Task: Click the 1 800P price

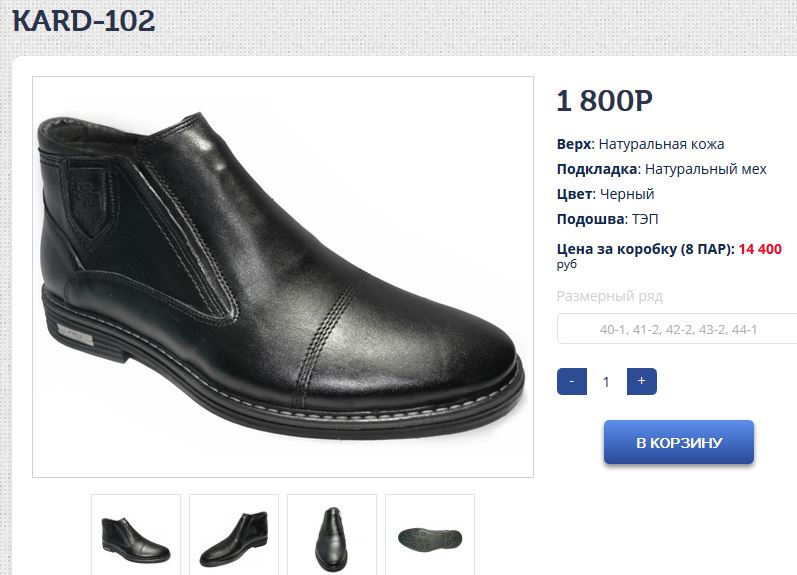Action: [604, 101]
